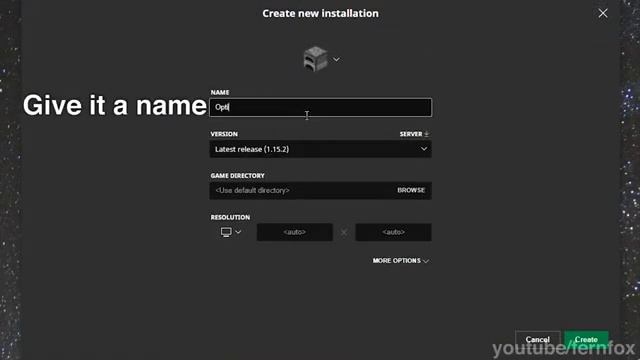The width and height of the screenshot is (640, 360).
Task: Click the resolution width auto field
Action: [294, 232]
